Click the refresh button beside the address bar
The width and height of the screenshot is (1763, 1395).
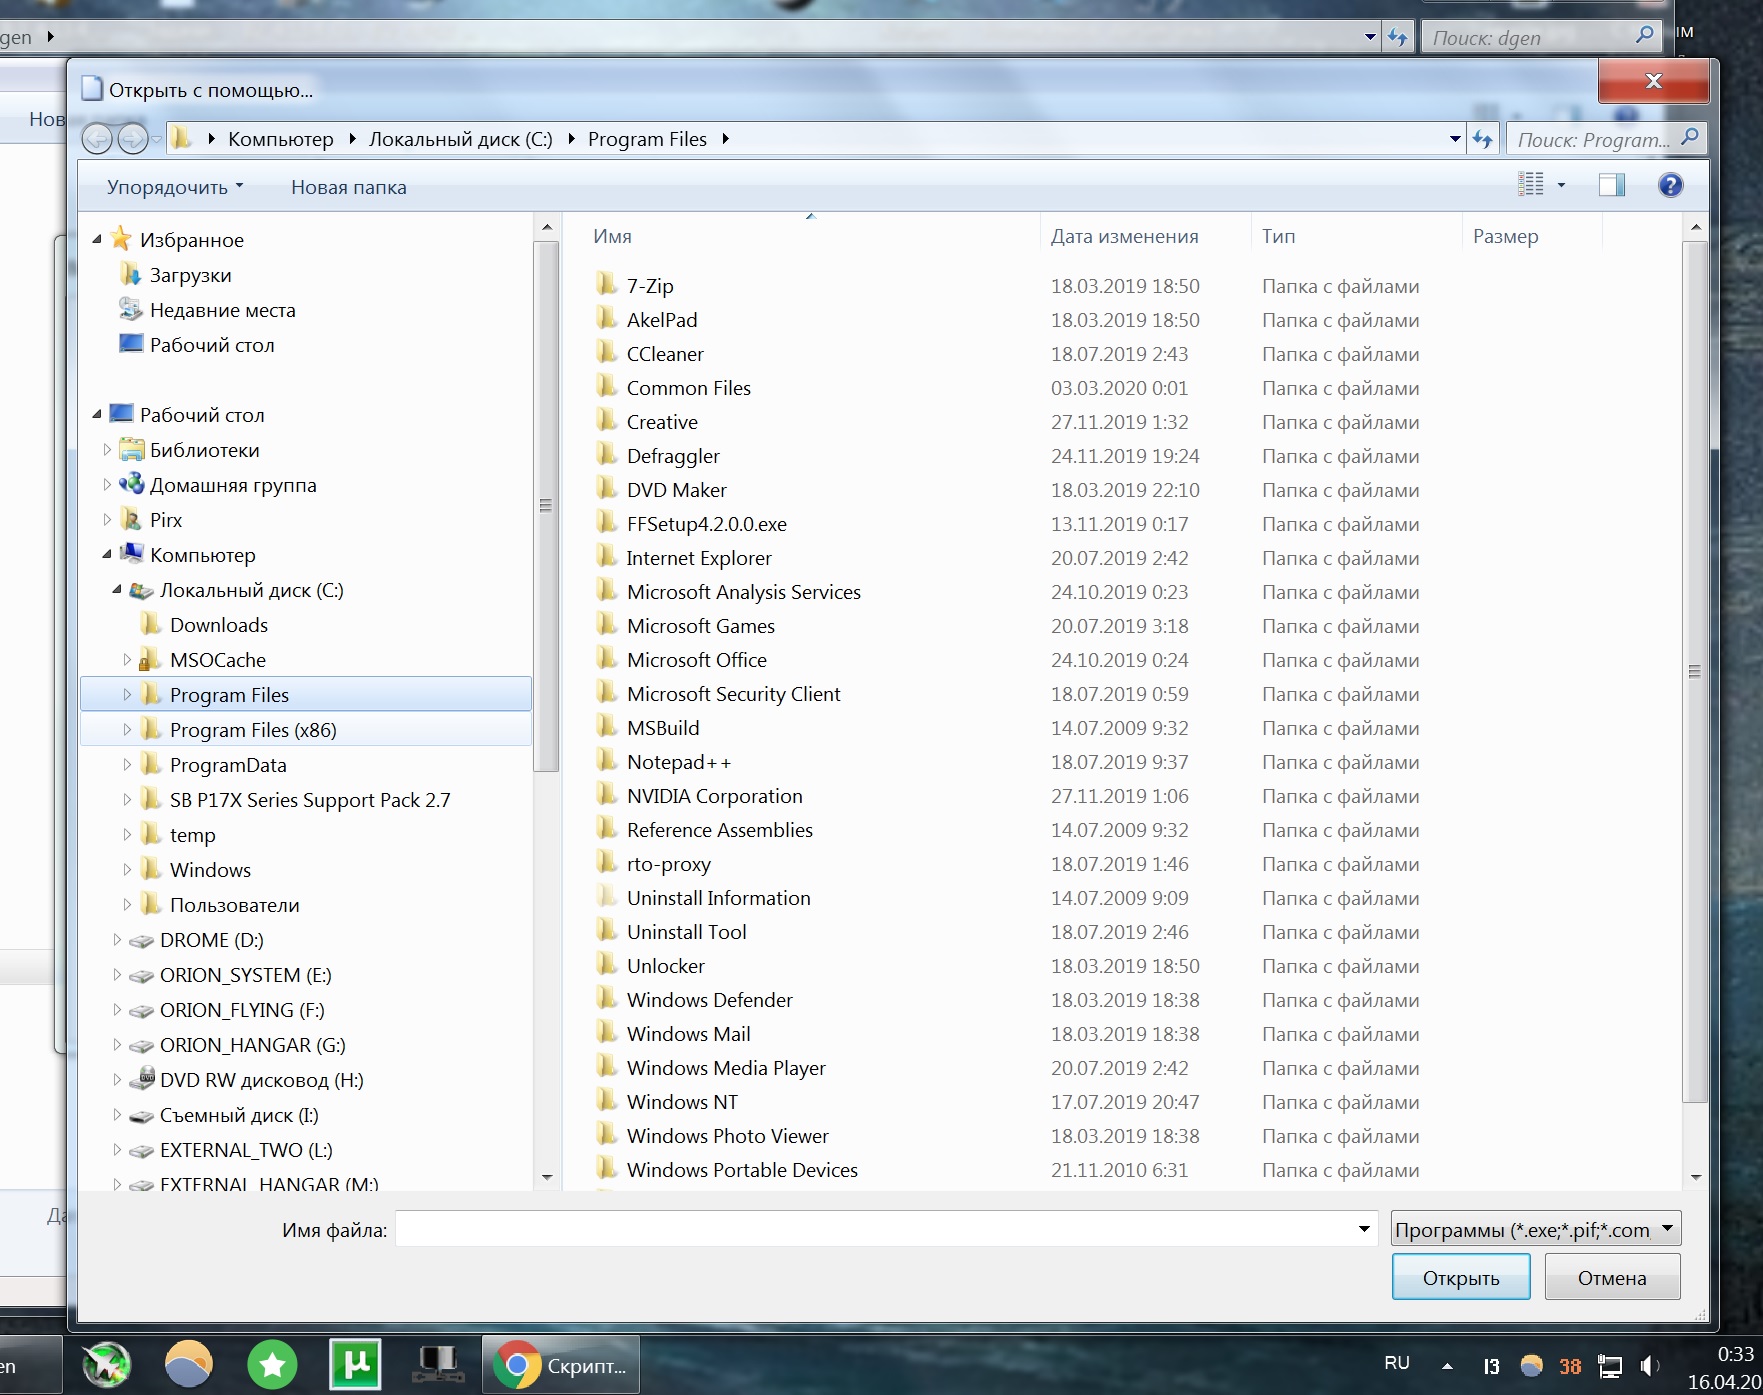(1482, 139)
